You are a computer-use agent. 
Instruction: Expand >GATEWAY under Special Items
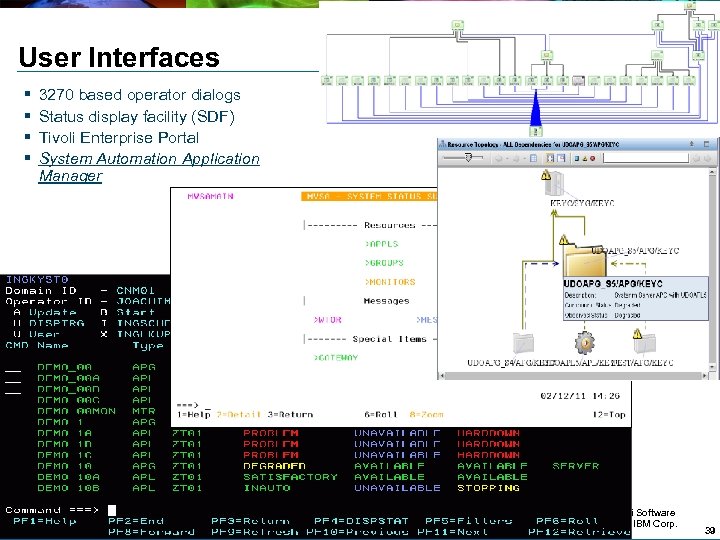(x=336, y=357)
